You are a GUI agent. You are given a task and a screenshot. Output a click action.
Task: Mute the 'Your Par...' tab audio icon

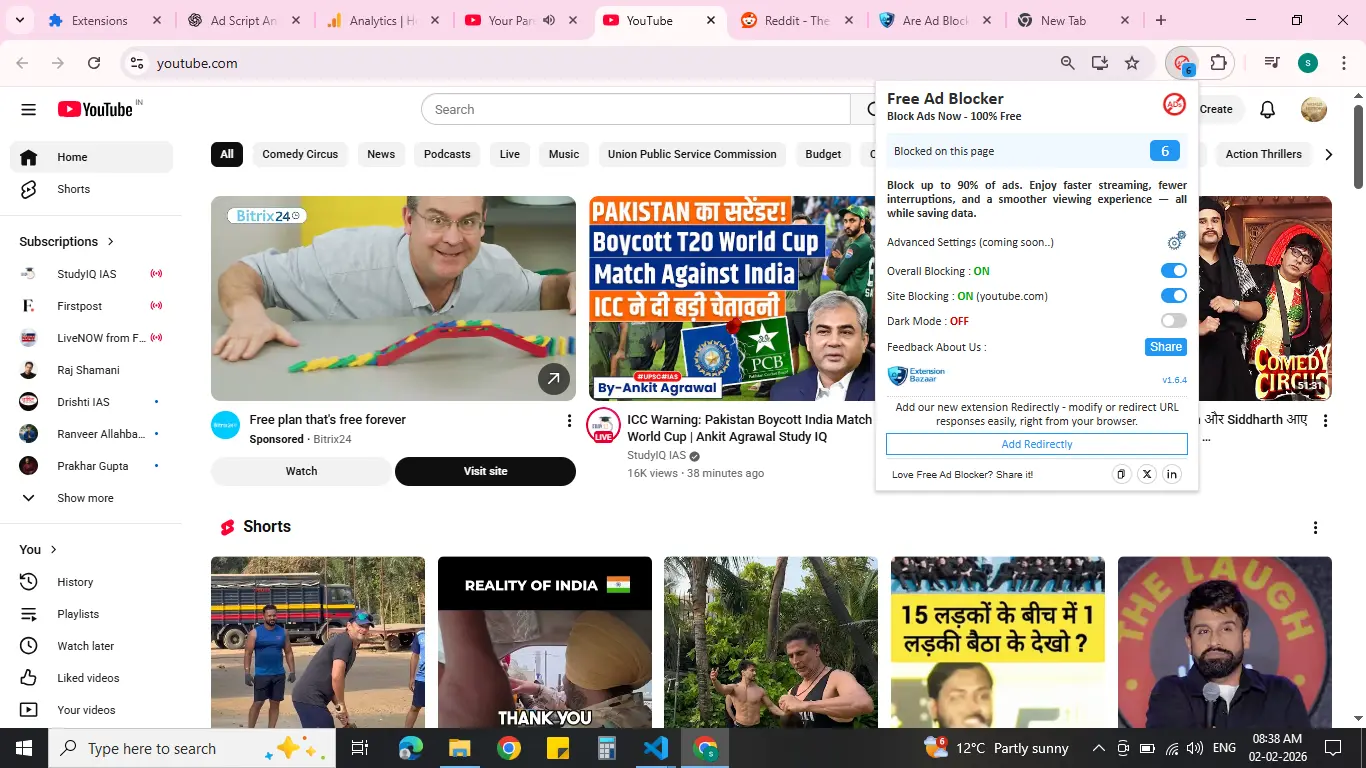pos(549,20)
